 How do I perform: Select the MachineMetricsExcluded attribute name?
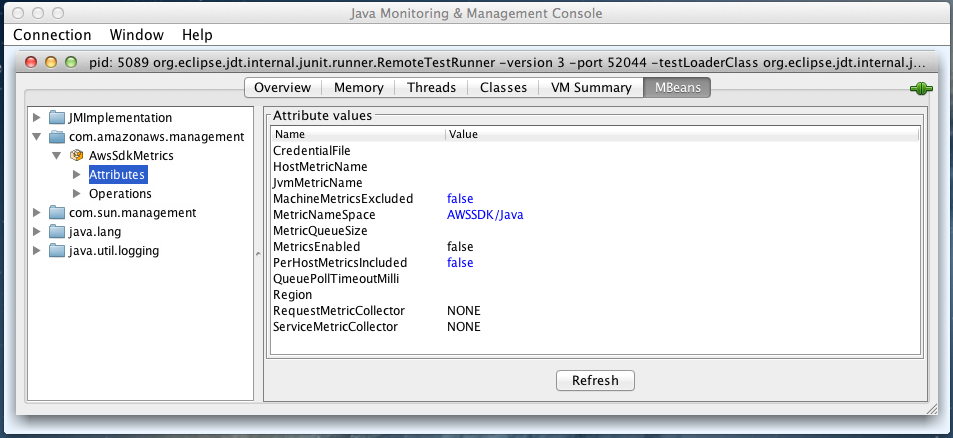click(343, 199)
